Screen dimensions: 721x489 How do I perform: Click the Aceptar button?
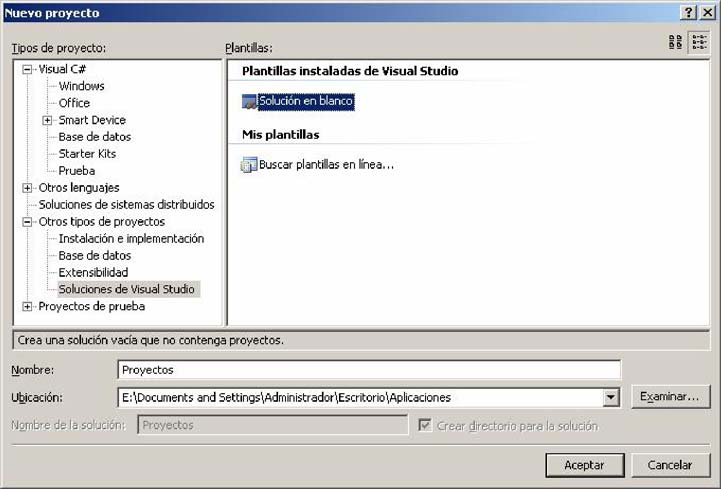click(584, 465)
